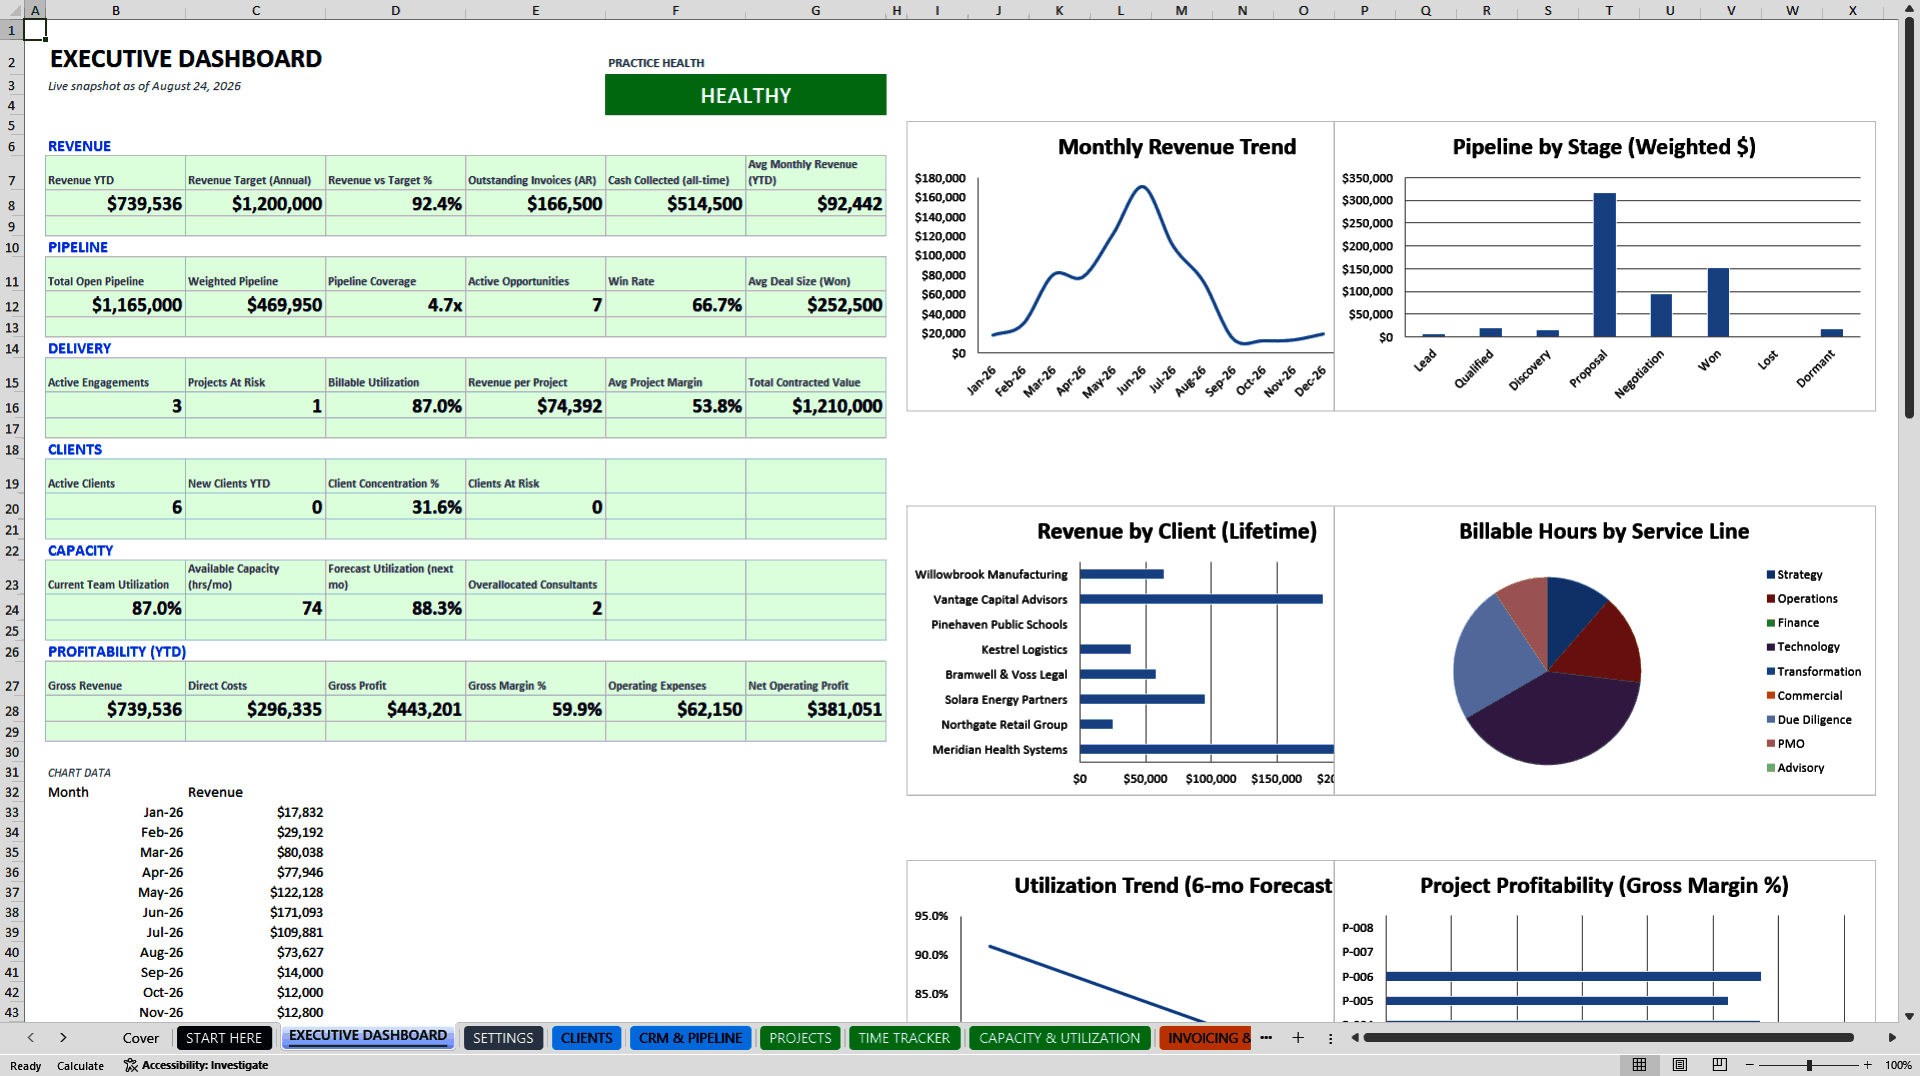Click the Monthly Revenue Trend chart title
The width and height of the screenshot is (1920, 1076).
coord(1177,147)
